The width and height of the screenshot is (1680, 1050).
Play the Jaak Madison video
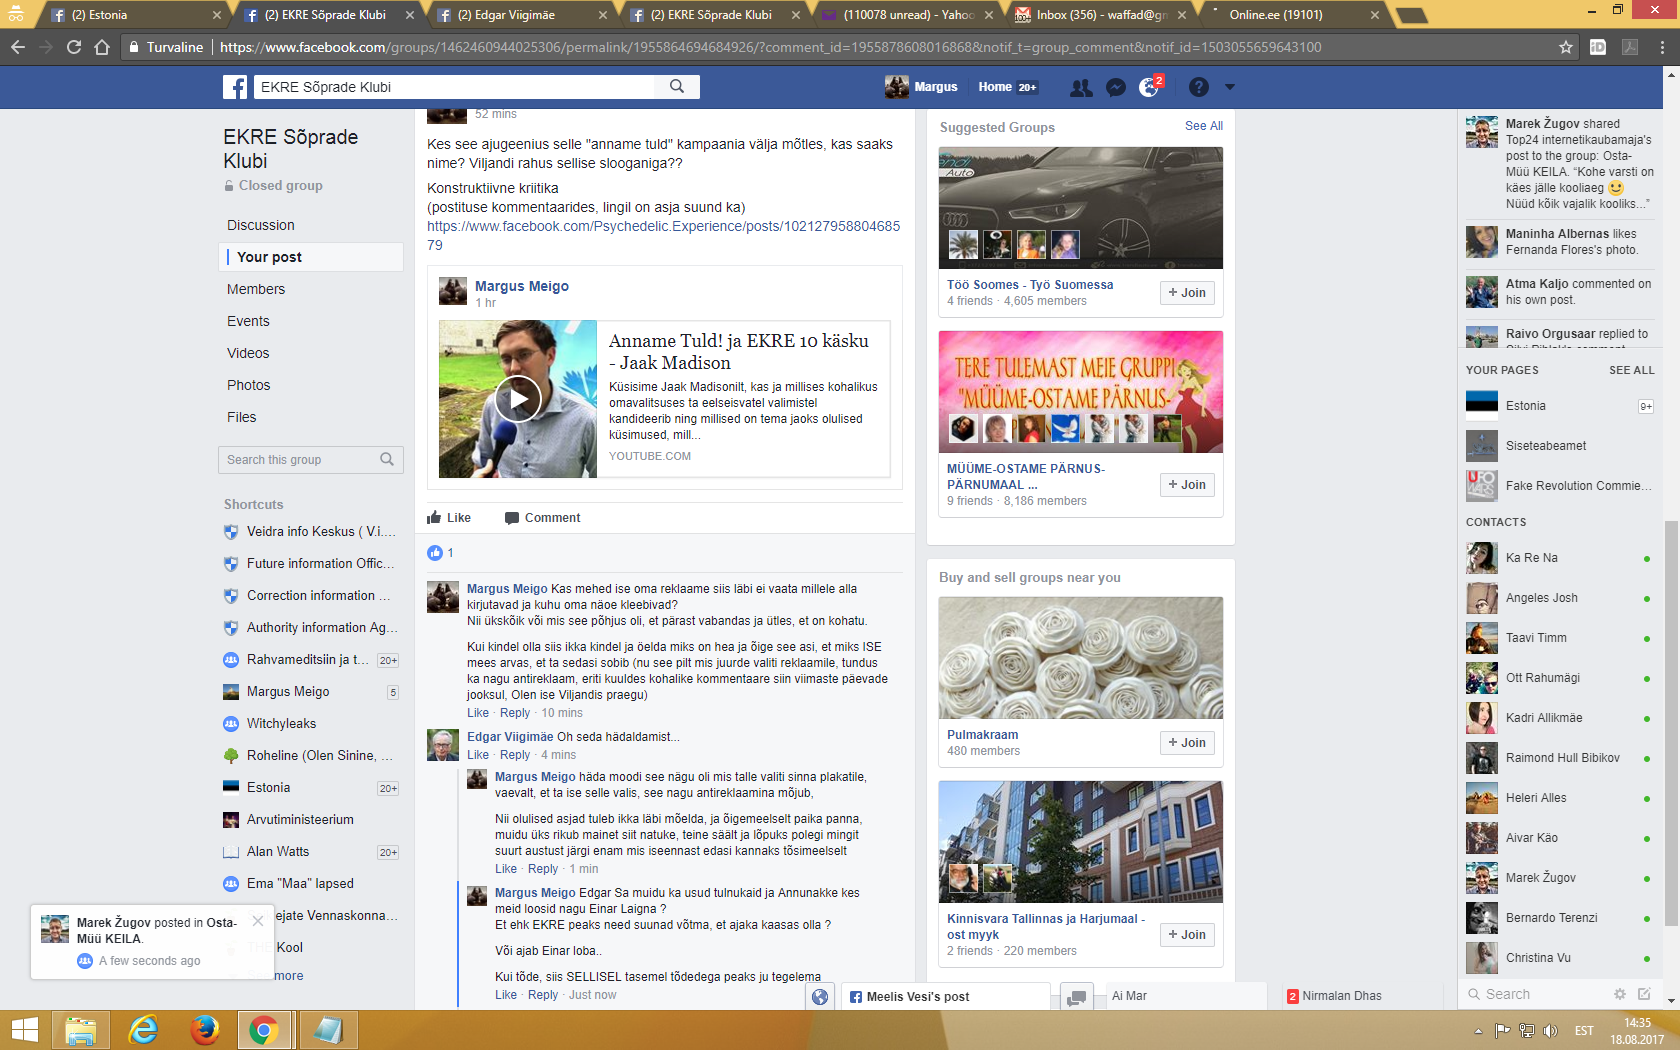[x=518, y=399]
